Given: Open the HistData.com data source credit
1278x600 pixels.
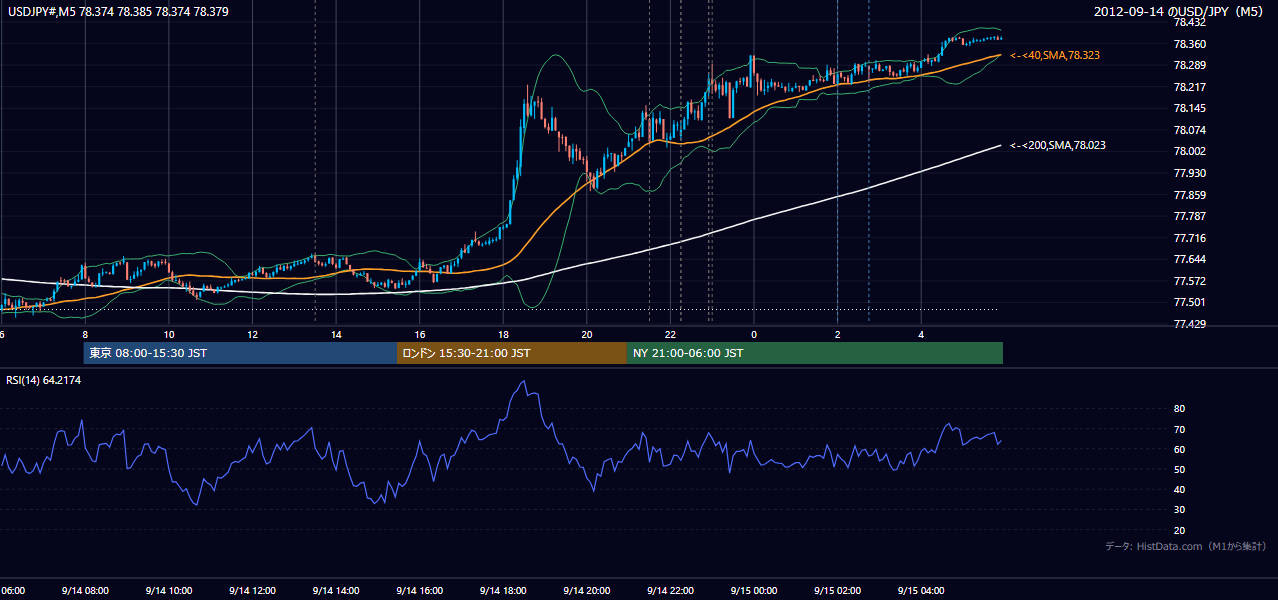Looking at the screenshot, I should tap(1186, 546).
